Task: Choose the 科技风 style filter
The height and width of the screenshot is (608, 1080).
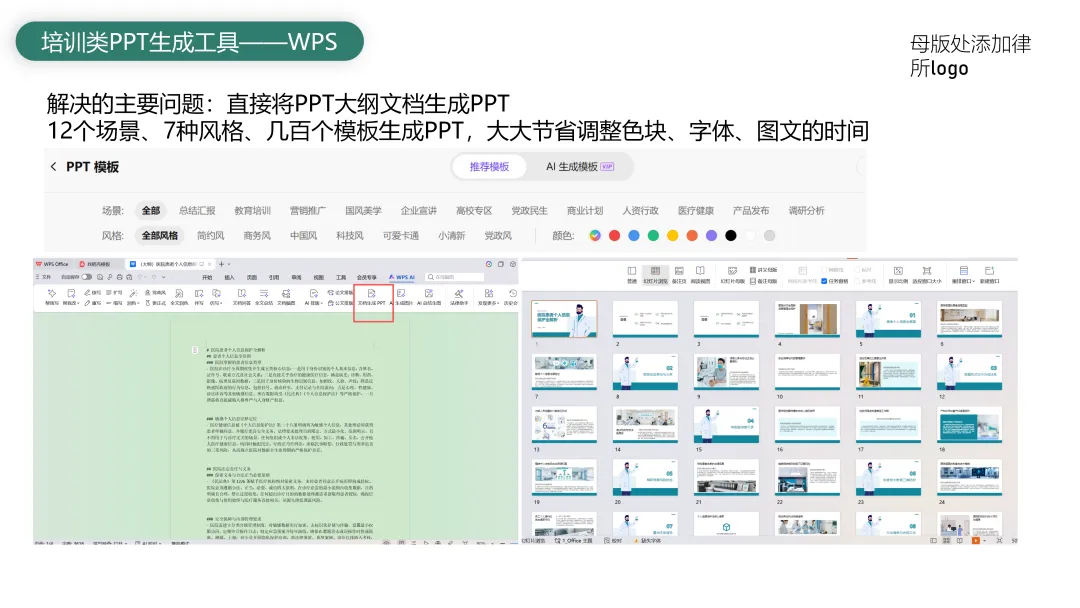Action: [x=350, y=235]
